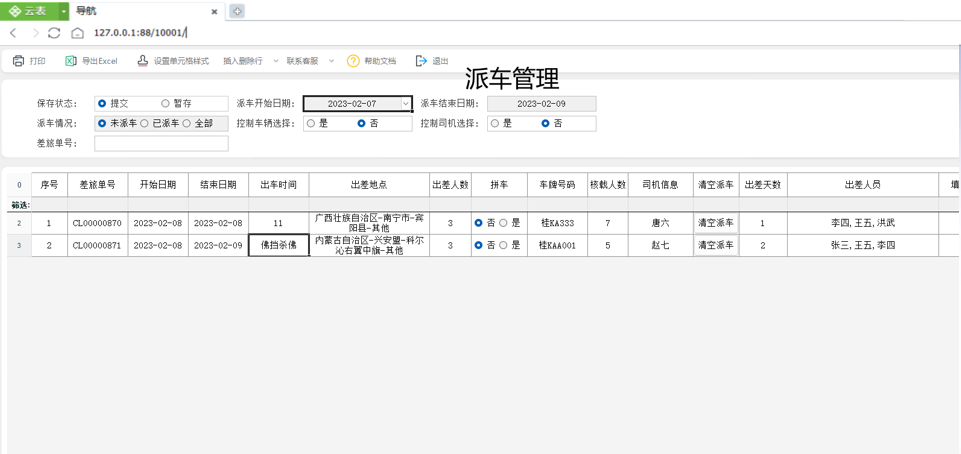Click the browser back arrow

pyautogui.click(x=13, y=33)
